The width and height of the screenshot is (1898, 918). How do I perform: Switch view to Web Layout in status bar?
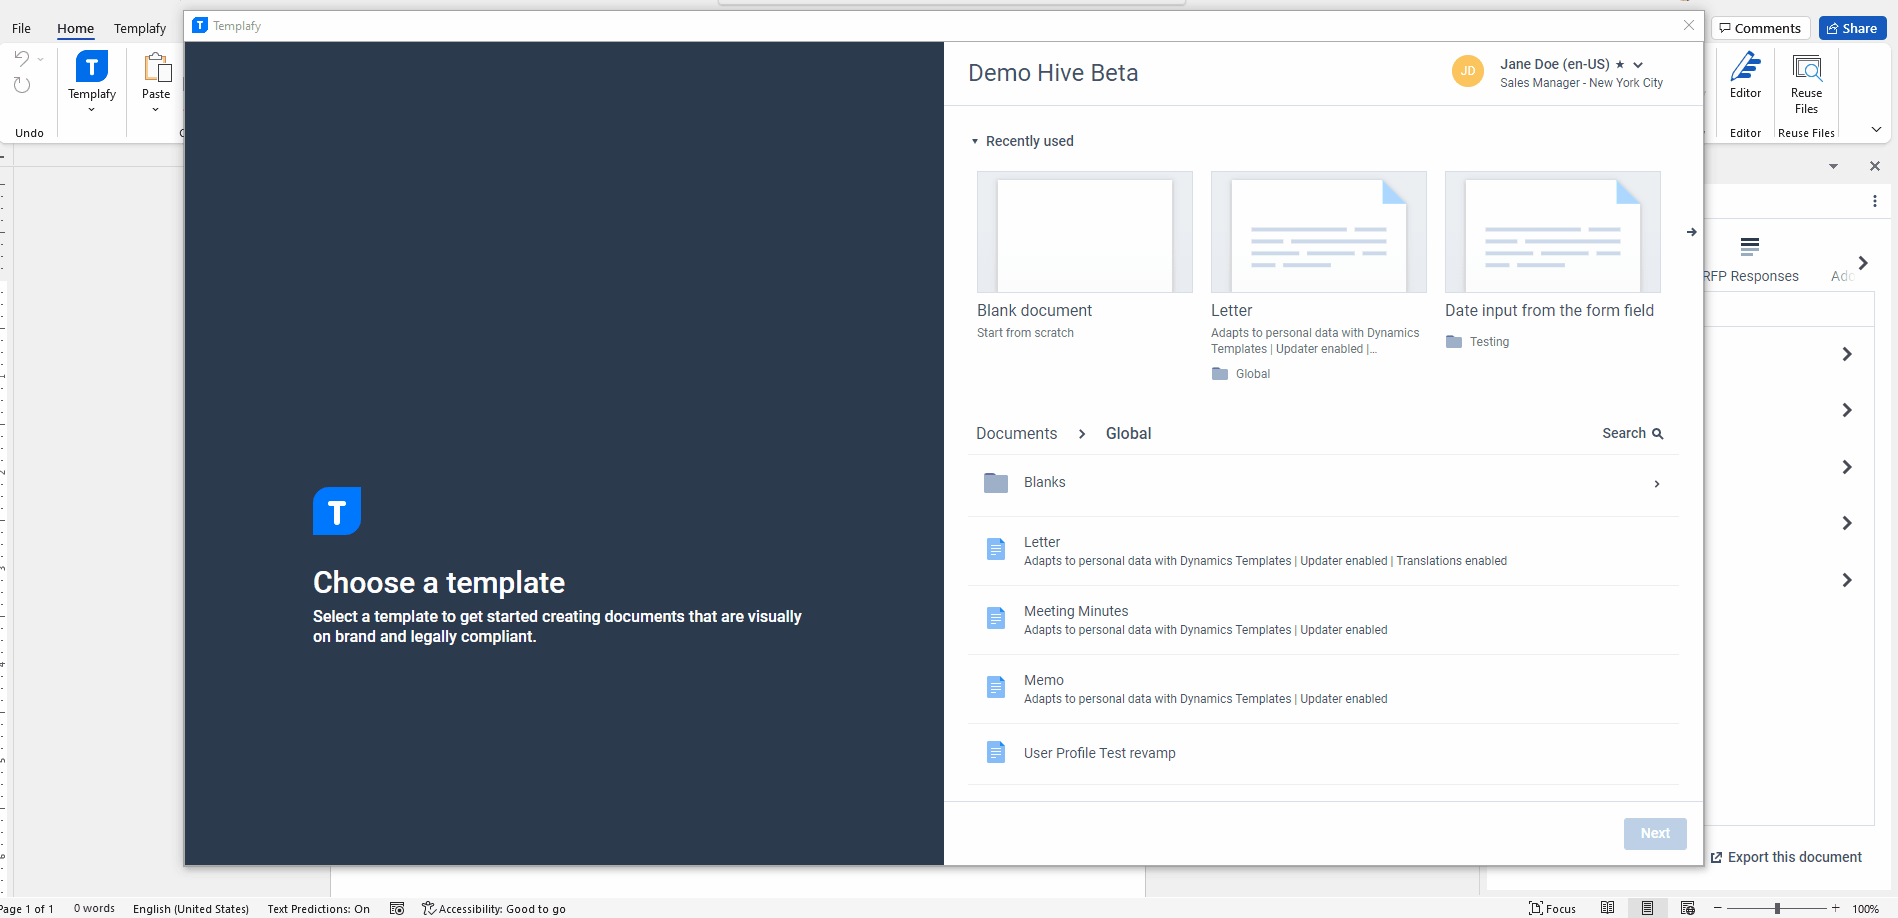(1688, 908)
